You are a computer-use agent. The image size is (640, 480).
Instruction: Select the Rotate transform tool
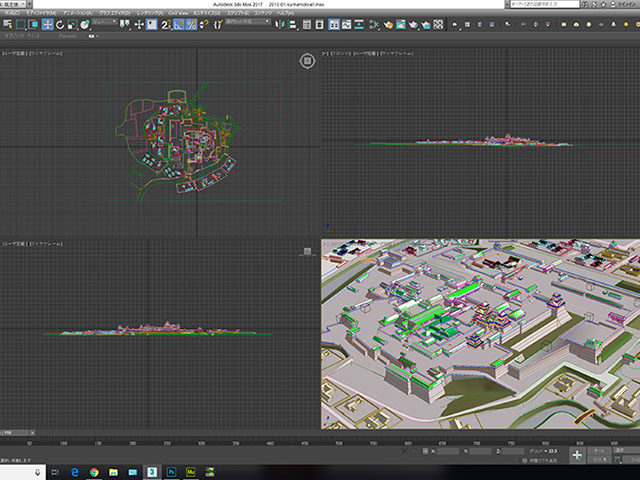coord(61,24)
